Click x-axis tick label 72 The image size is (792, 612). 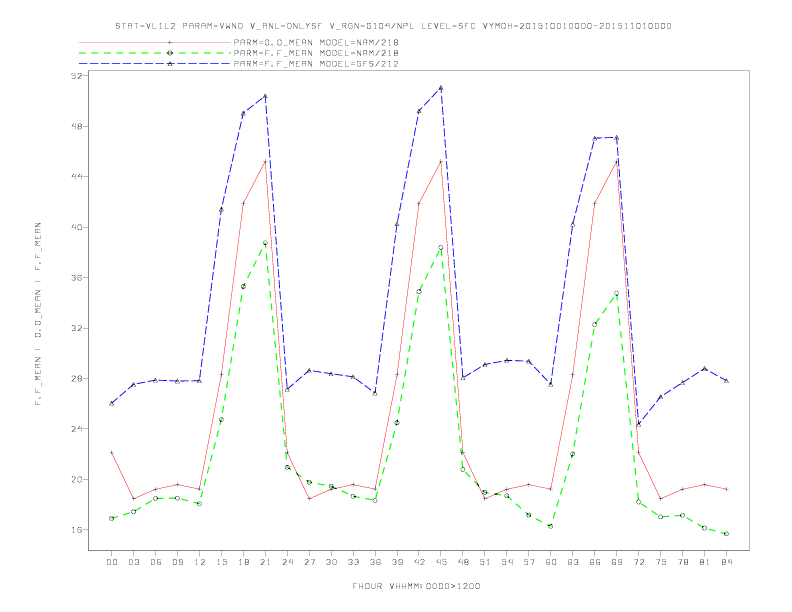tap(639, 562)
